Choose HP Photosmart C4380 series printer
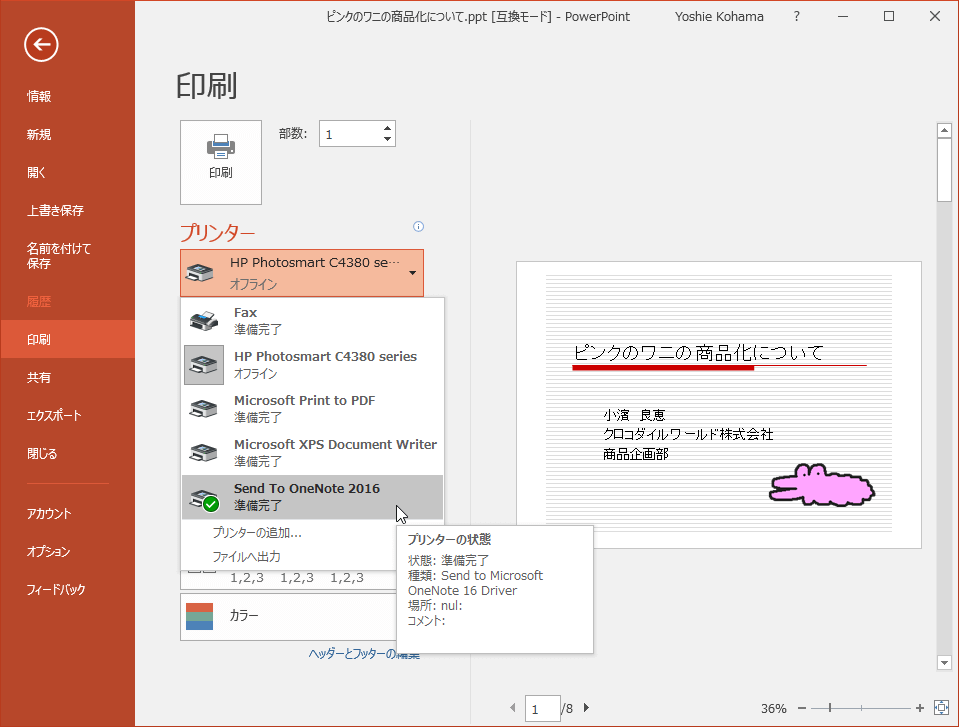Viewport: 959px width, 727px height. pos(313,364)
